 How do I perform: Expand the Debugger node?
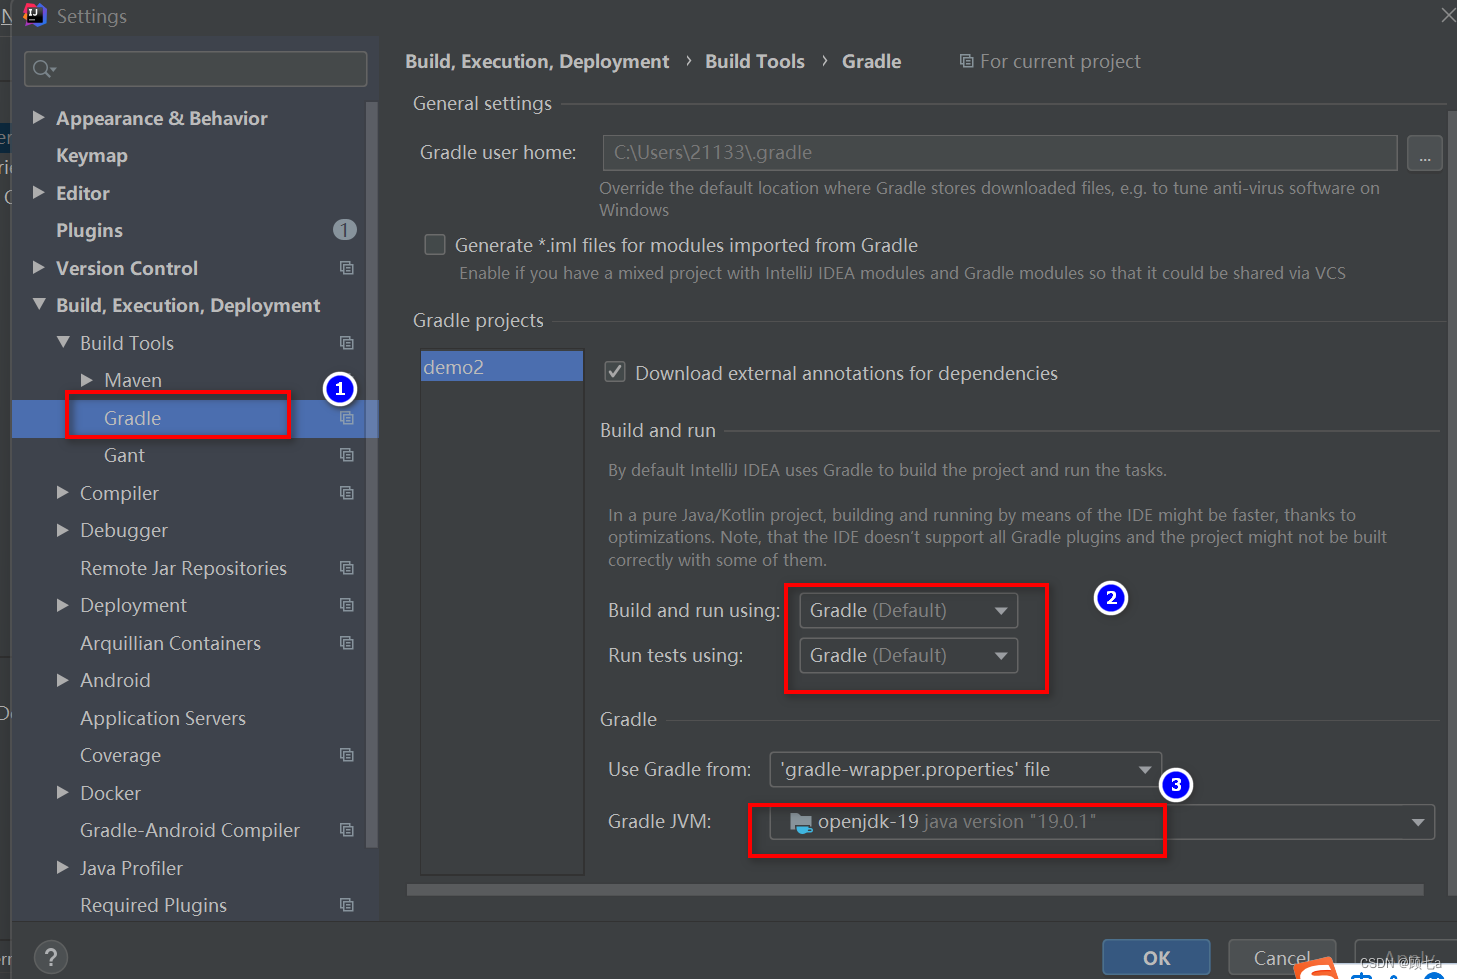(63, 530)
